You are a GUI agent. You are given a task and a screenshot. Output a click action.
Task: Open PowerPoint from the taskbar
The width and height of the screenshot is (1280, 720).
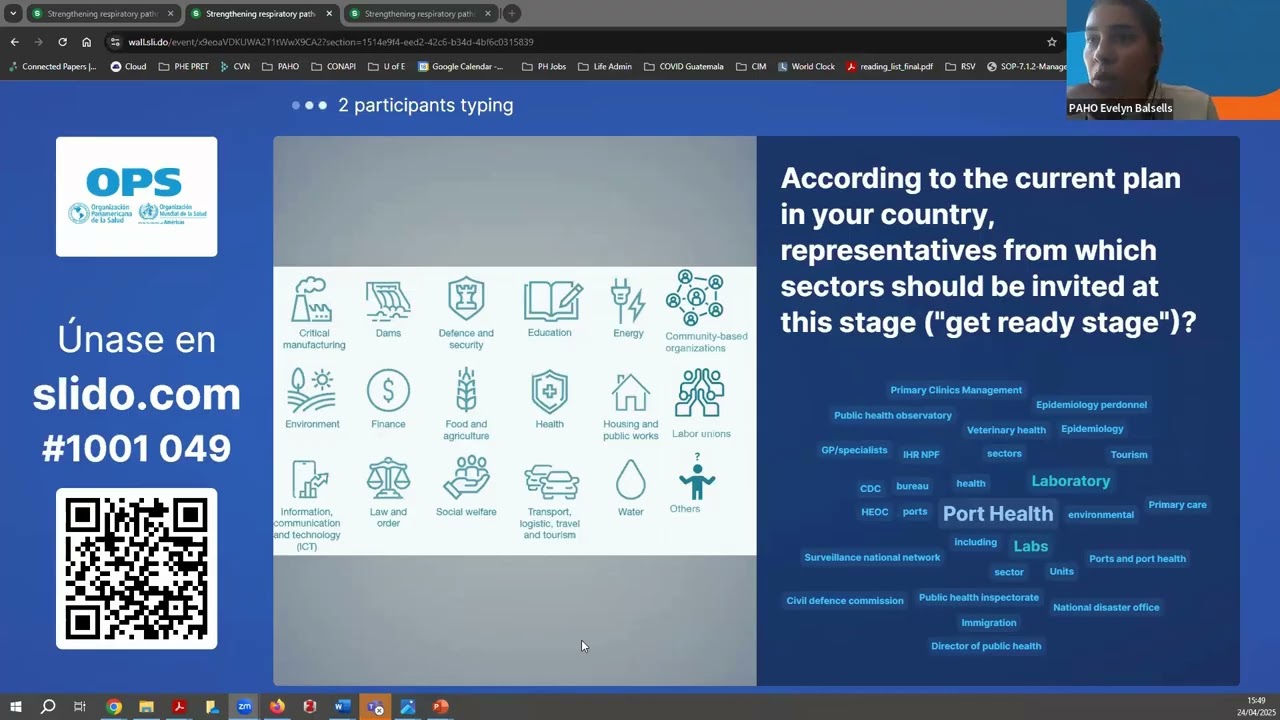coord(440,707)
